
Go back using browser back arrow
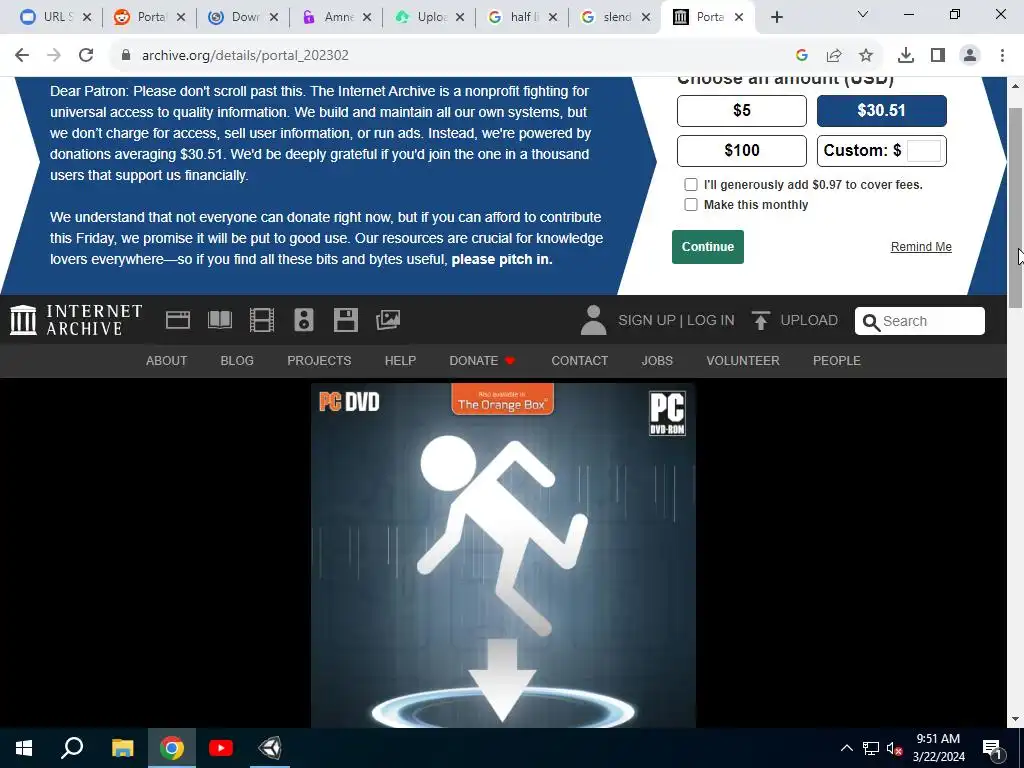click(x=22, y=55)
